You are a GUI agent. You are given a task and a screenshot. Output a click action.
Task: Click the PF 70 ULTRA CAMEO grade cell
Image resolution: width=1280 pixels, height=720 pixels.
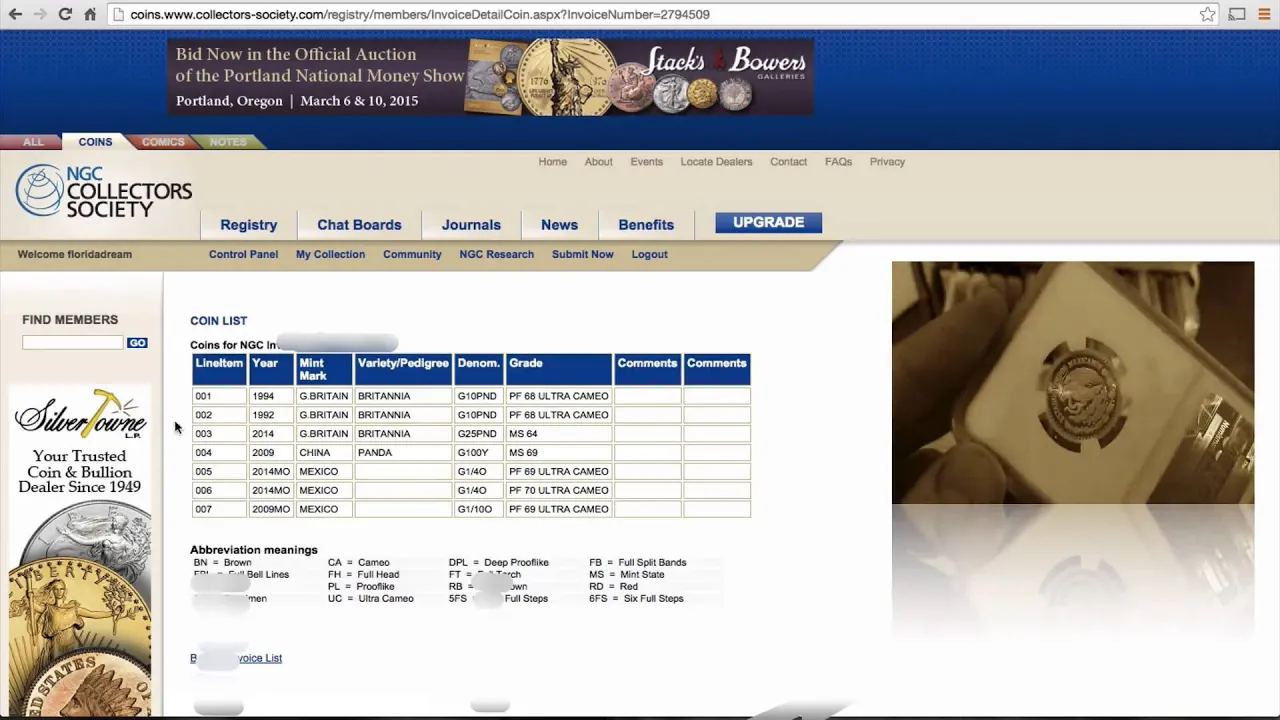(559, 490)
